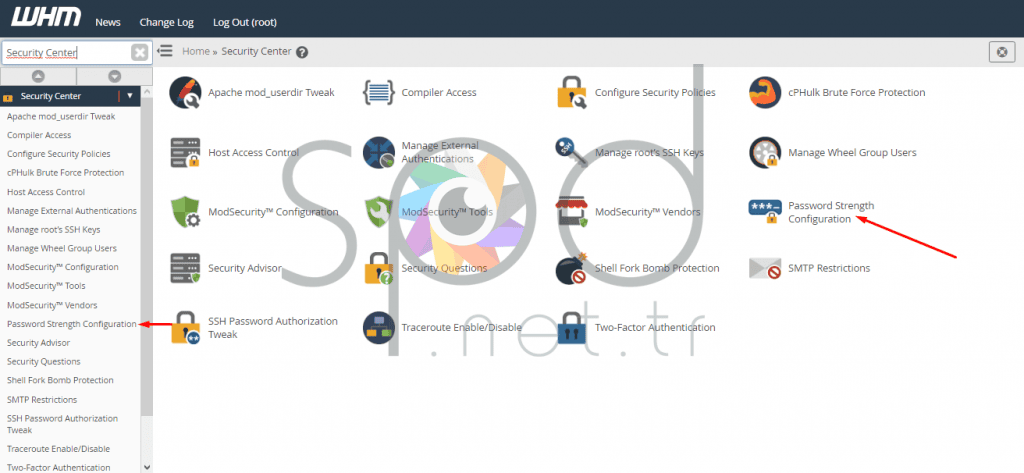Select ModSecurity Vendors in sidebar
Image resolution: width=1024 pixels, height=473 pixels.
[52, 305]
